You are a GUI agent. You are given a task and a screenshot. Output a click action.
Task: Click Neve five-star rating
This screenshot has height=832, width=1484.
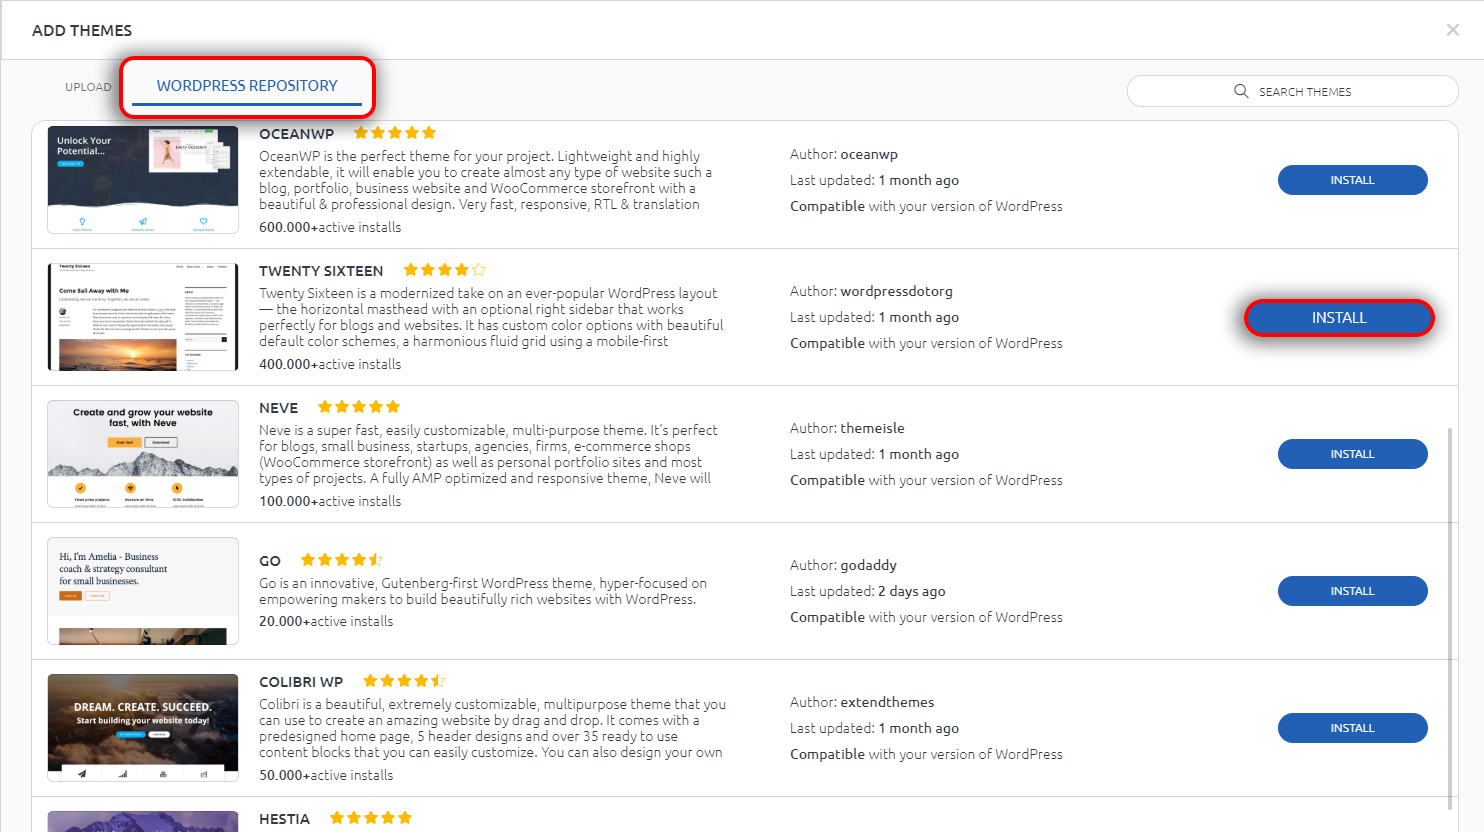click(359, 407)
